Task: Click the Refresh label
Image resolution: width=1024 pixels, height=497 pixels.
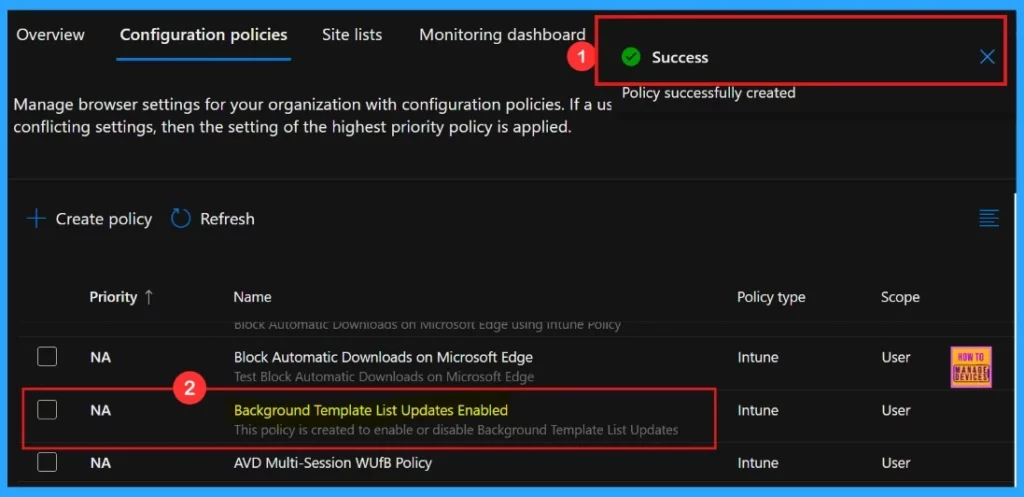Action: point(227,219)
